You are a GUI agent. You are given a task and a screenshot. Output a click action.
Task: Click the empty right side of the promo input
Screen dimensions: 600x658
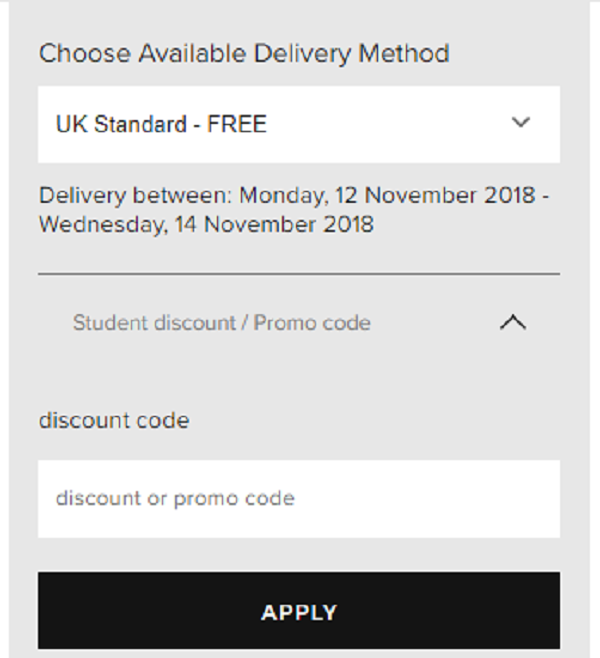pyautogui.click(x=428, y=499)
